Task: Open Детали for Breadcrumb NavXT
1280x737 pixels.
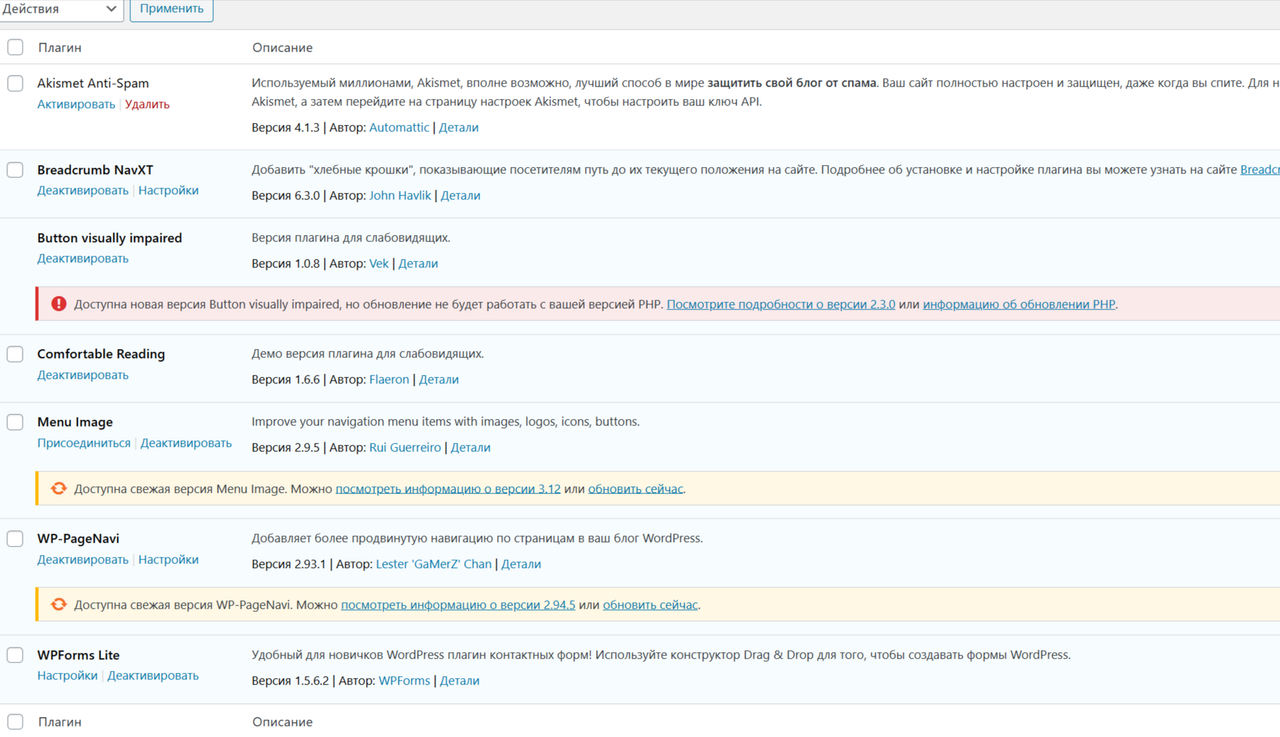Action: 461,195
